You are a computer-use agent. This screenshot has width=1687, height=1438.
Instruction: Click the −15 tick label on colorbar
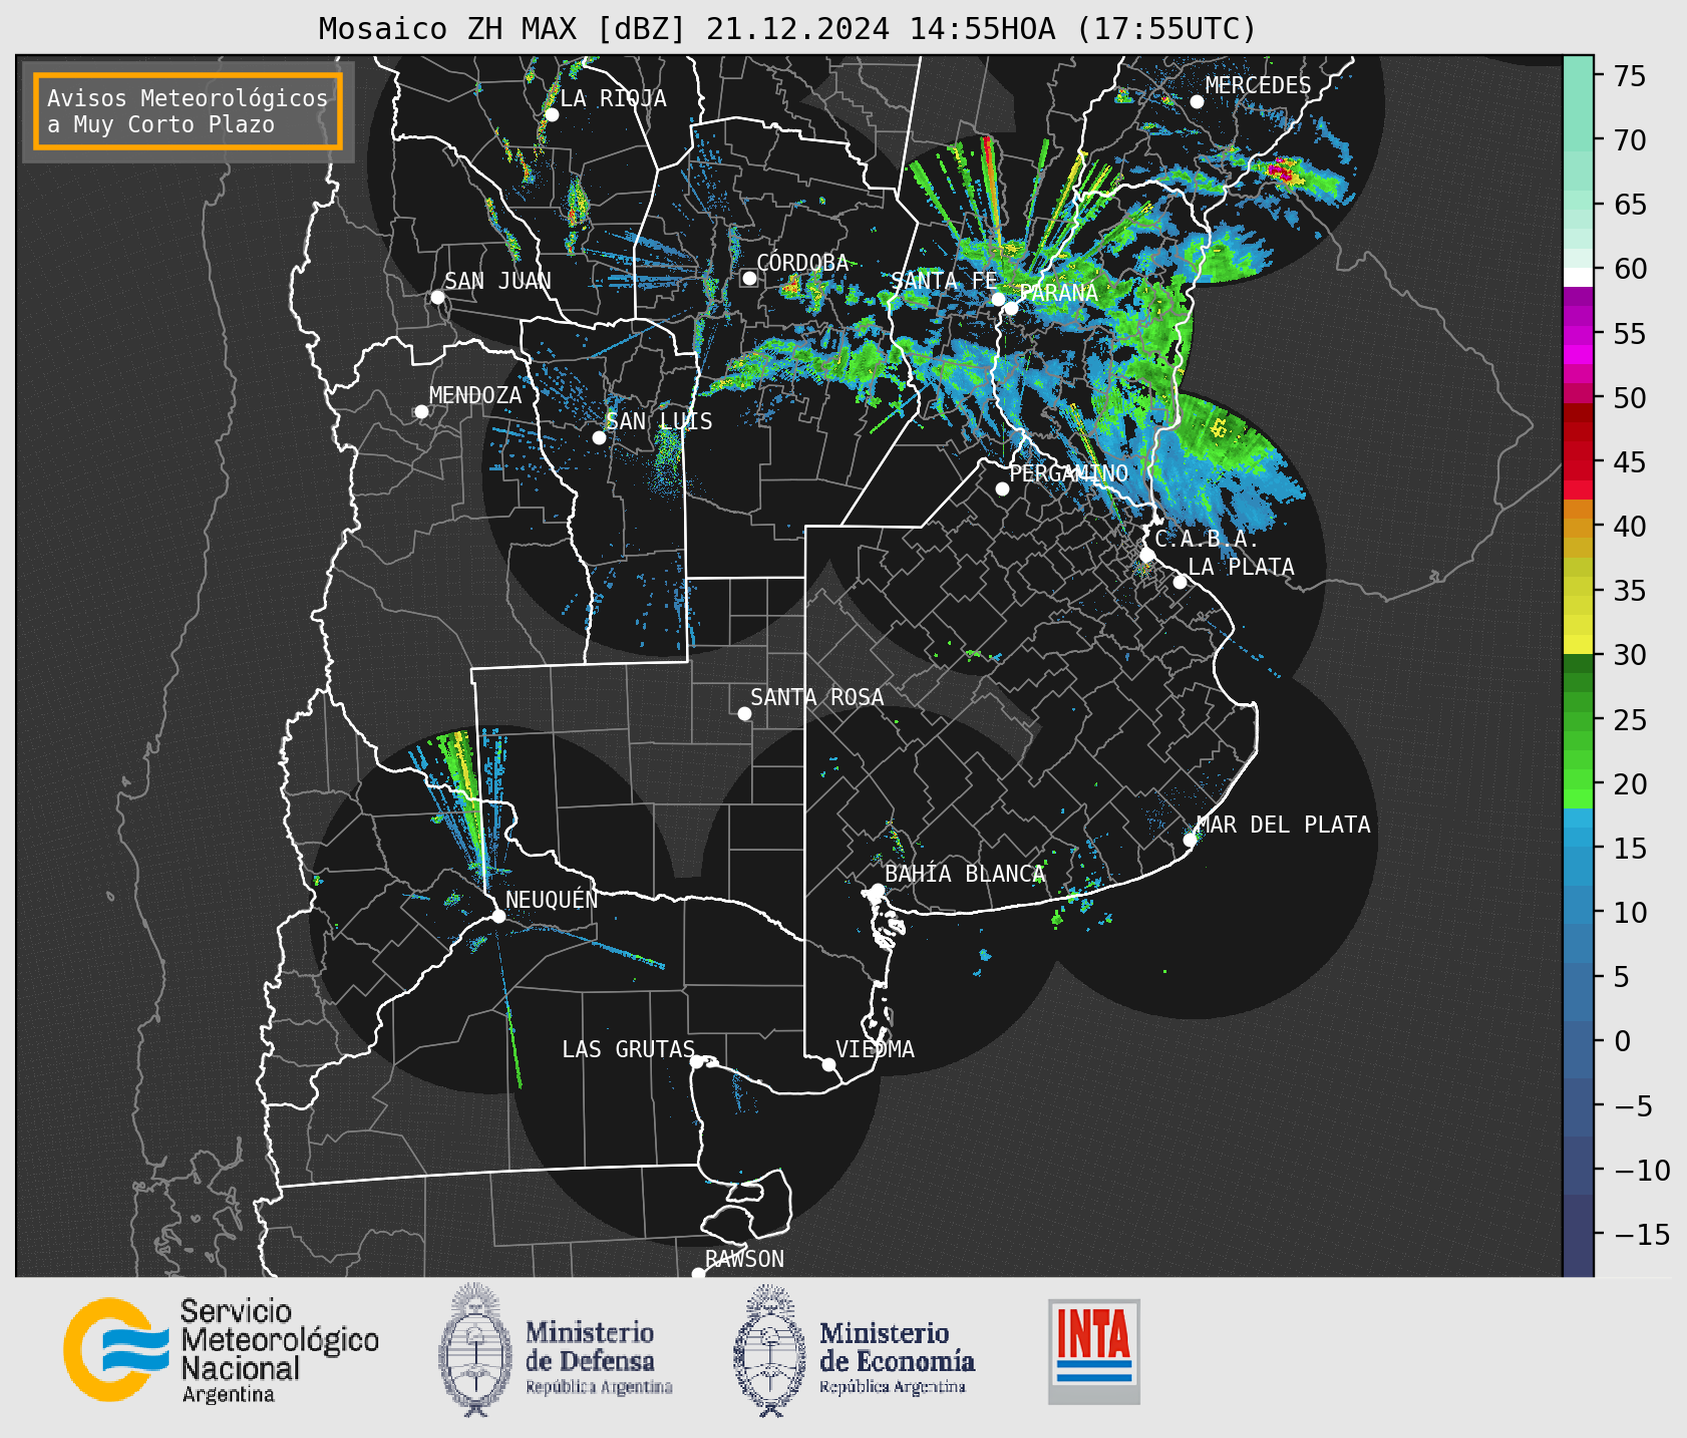click(1641, 1234)
